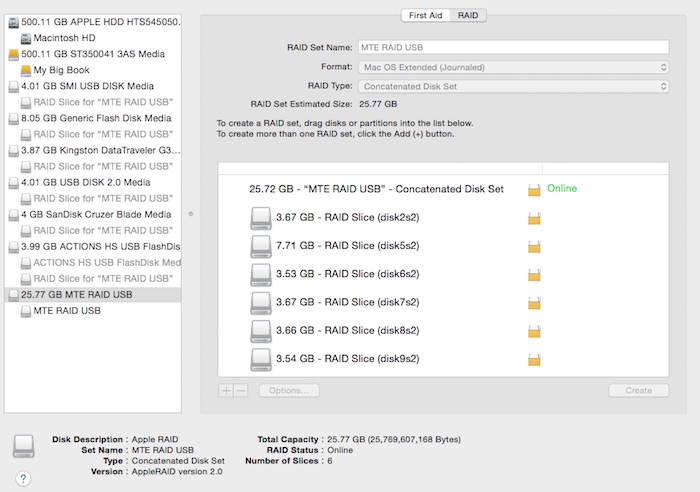Select the 25.77 GB MTE RAID USB row

pyautogui.click(x=93, y=295)
